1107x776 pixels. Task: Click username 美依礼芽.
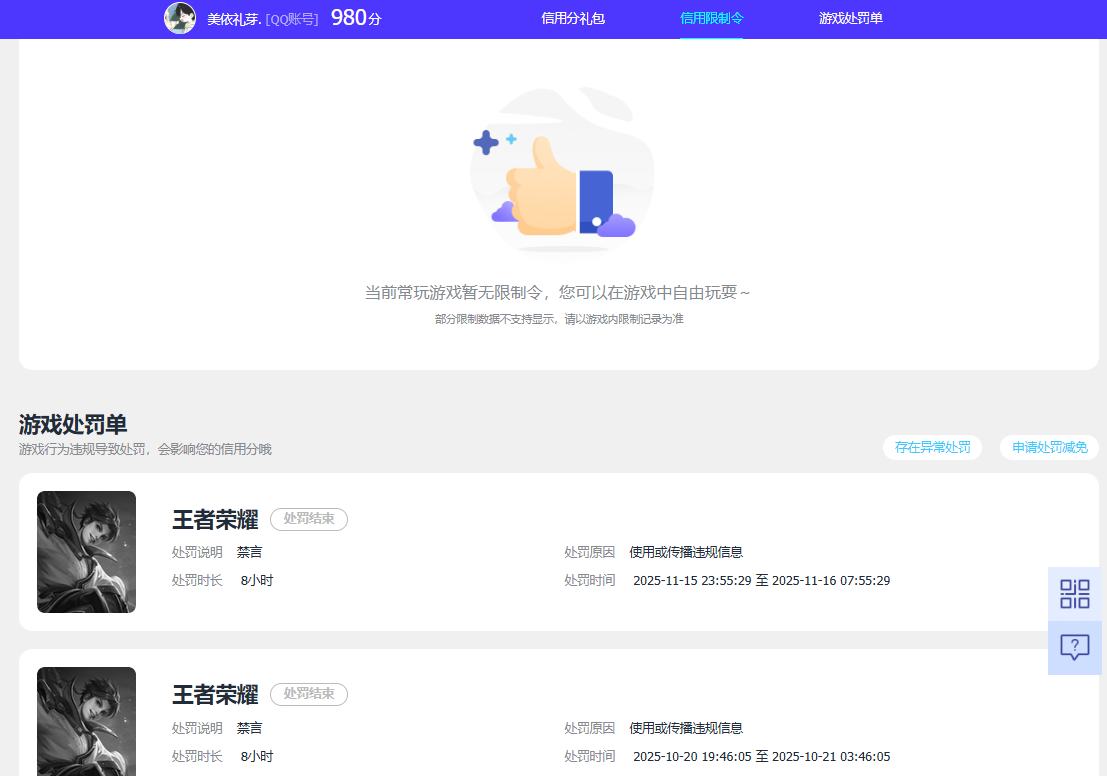point(234,20)
